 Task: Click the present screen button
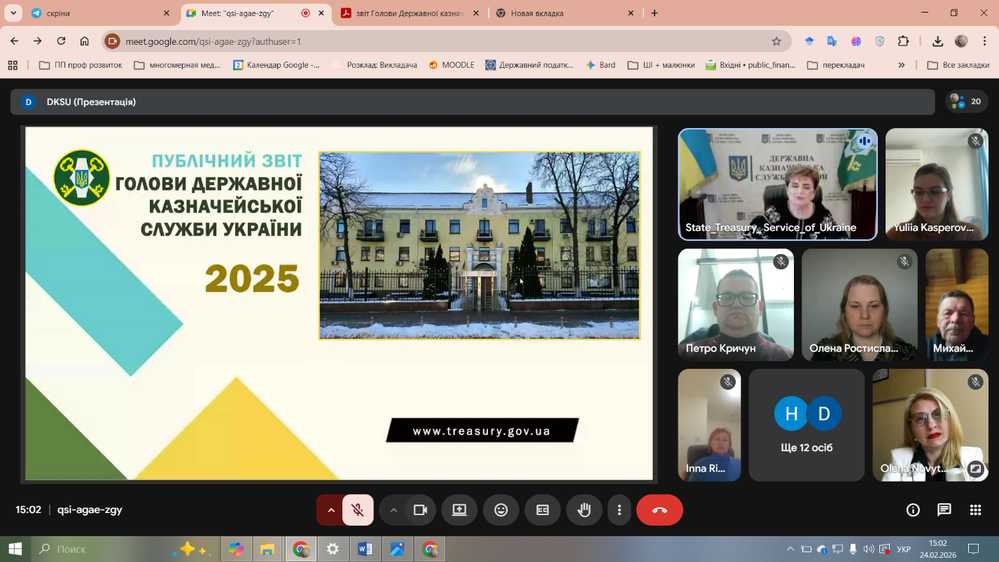(x=459, y=510)
